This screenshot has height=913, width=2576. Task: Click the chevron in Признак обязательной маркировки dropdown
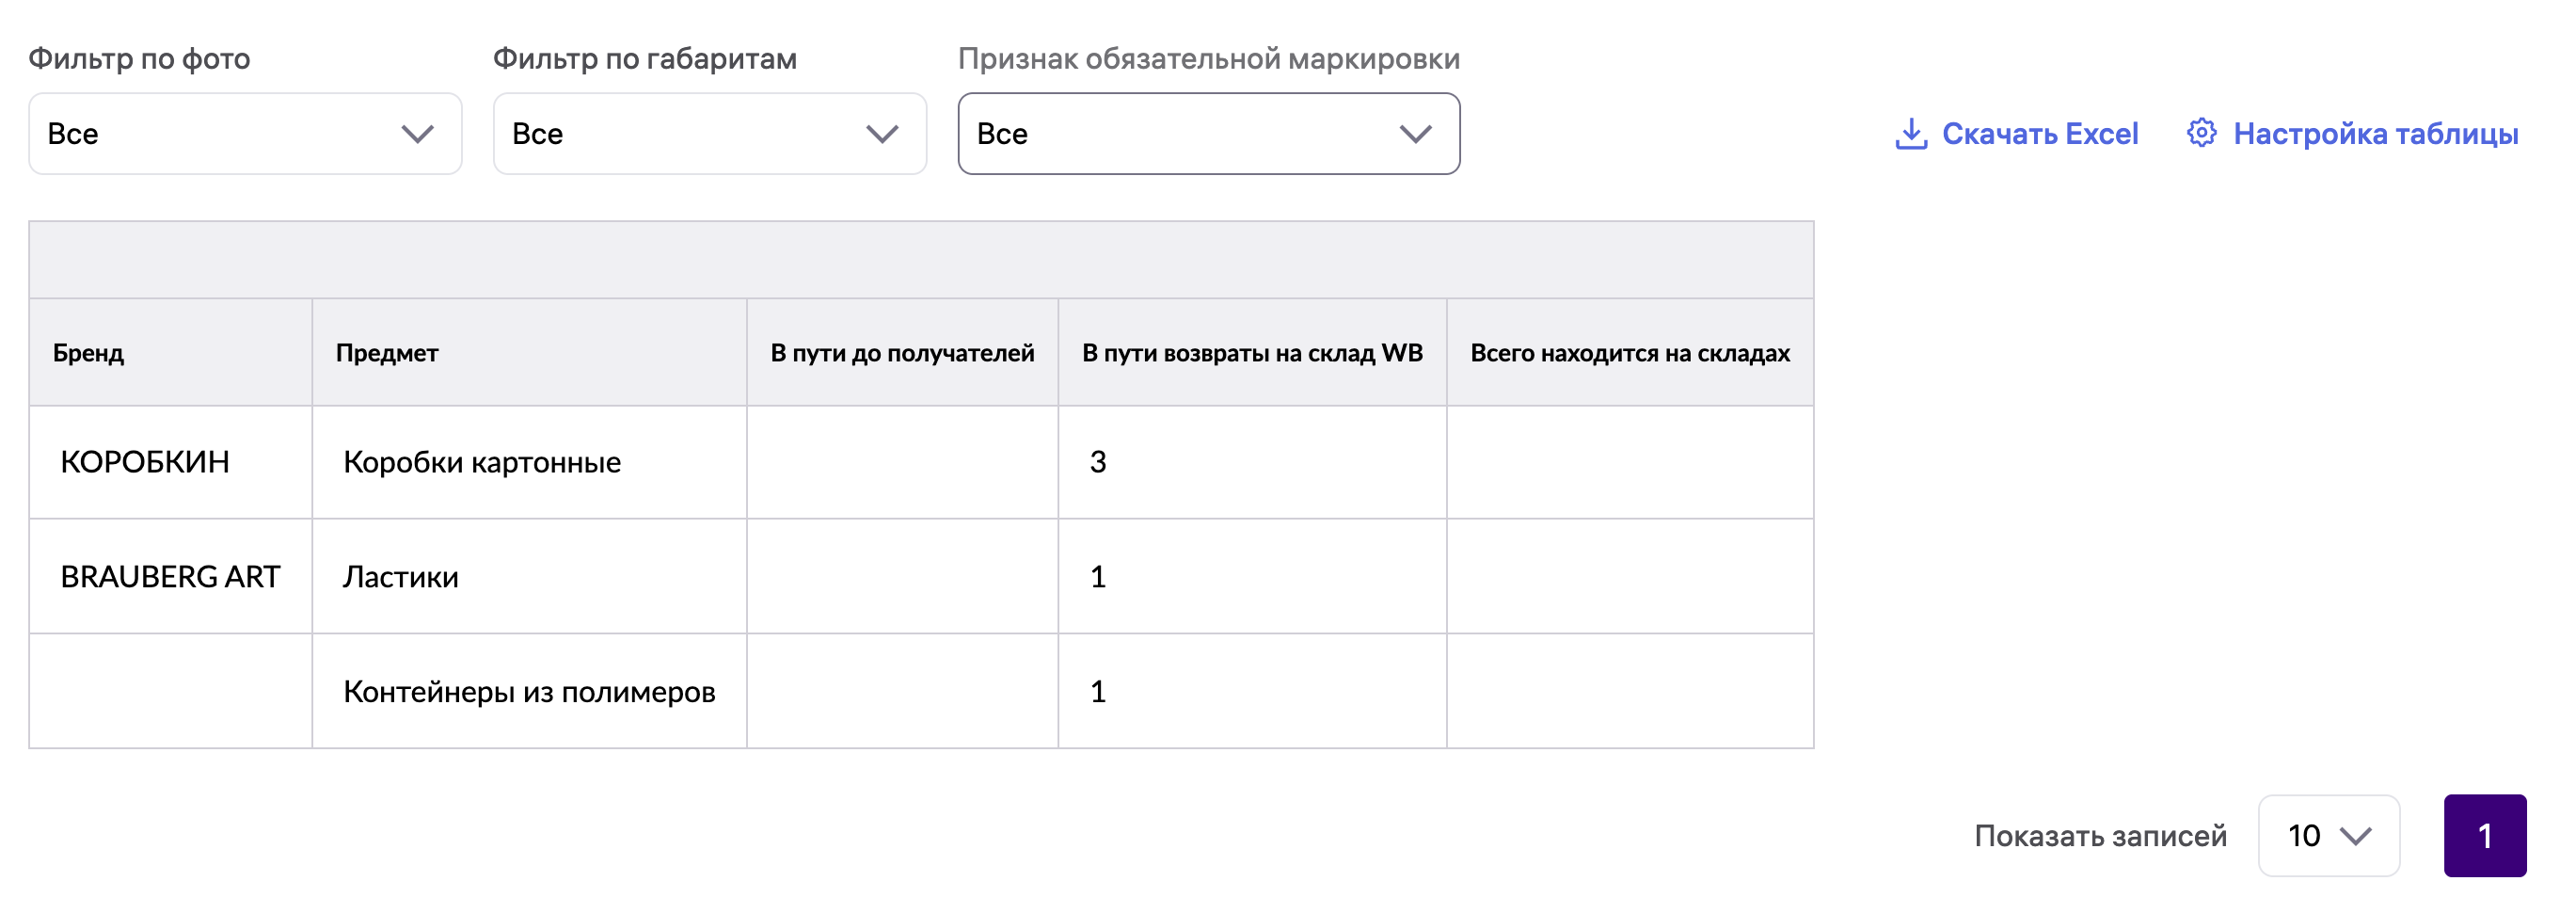[x=1415, y=134]
